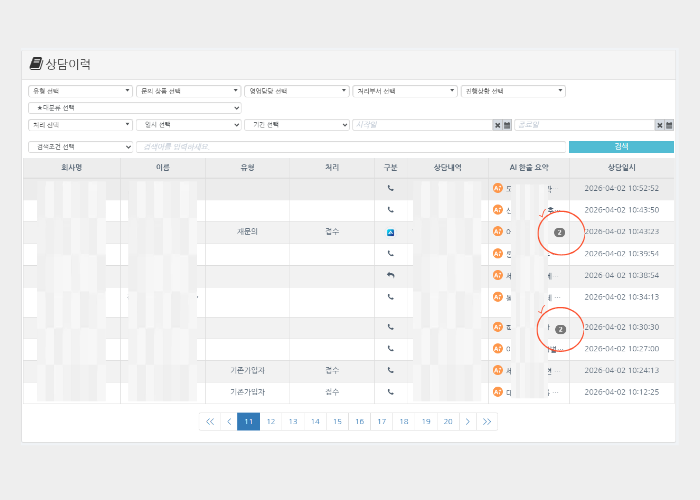Click the orange AI badge in 10:12:25 row
The height and width of the screenshot is (500, 700).
click(x=497, y=392)
